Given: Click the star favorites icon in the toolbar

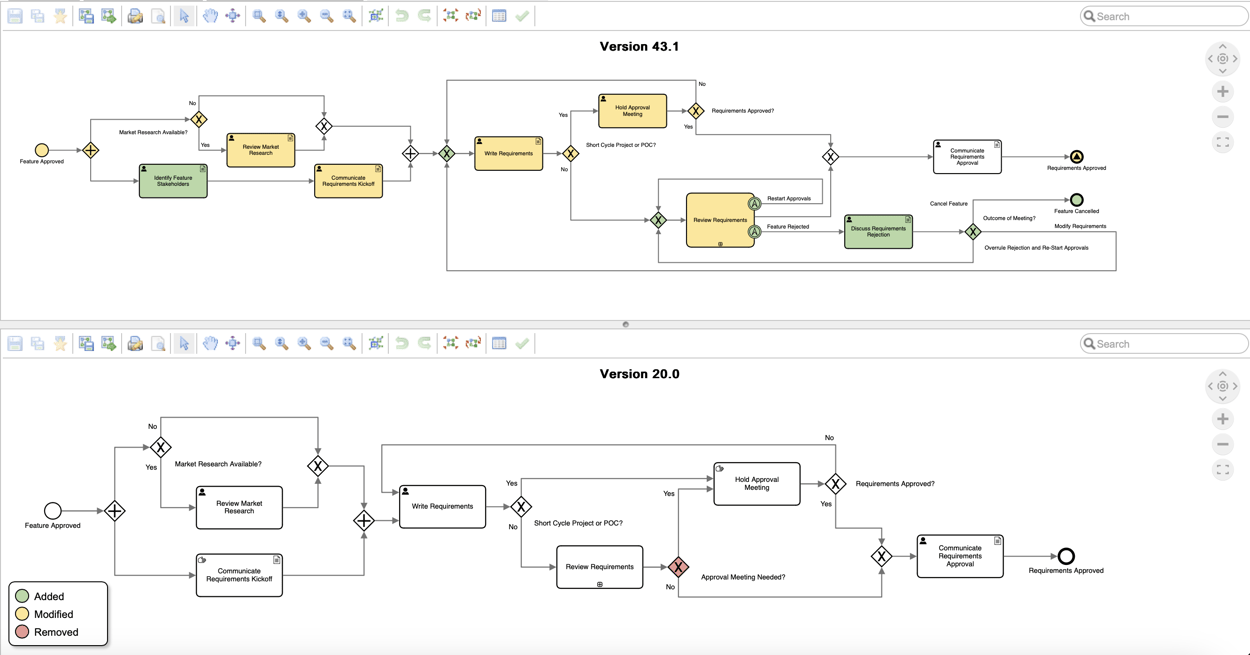Looking at the screenshot, I should click(60, 15).
